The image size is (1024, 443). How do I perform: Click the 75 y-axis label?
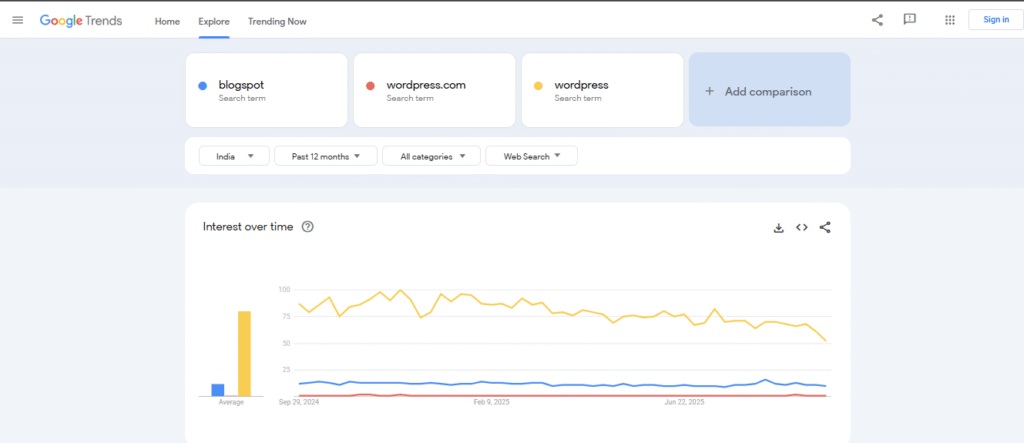click(285, 316)
